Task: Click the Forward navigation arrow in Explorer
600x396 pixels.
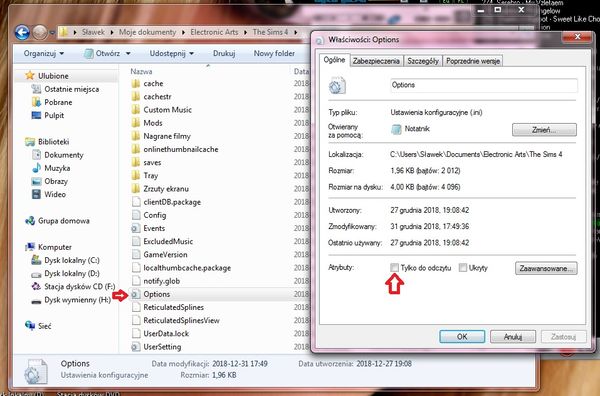Action: click(x=40, y=33)
